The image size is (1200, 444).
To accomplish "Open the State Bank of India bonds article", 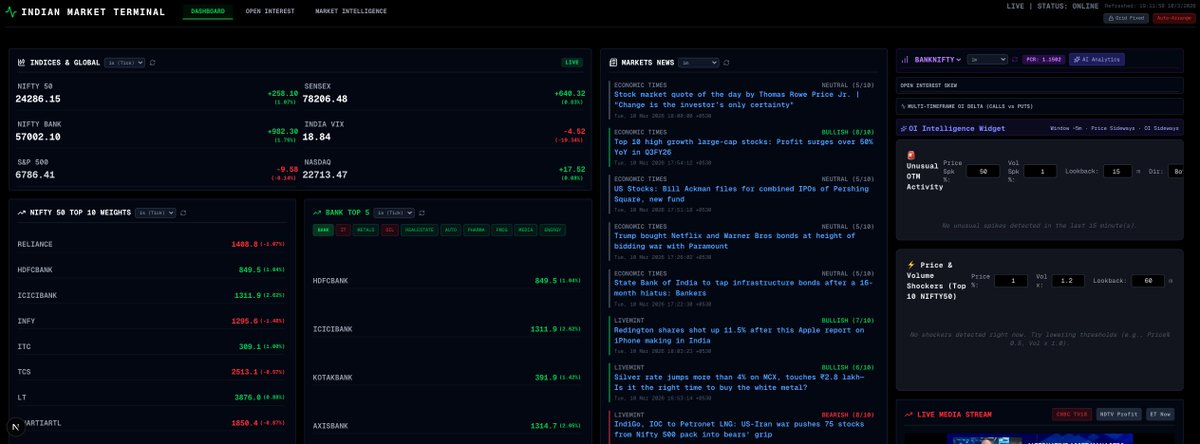I will tap(744, 288).
